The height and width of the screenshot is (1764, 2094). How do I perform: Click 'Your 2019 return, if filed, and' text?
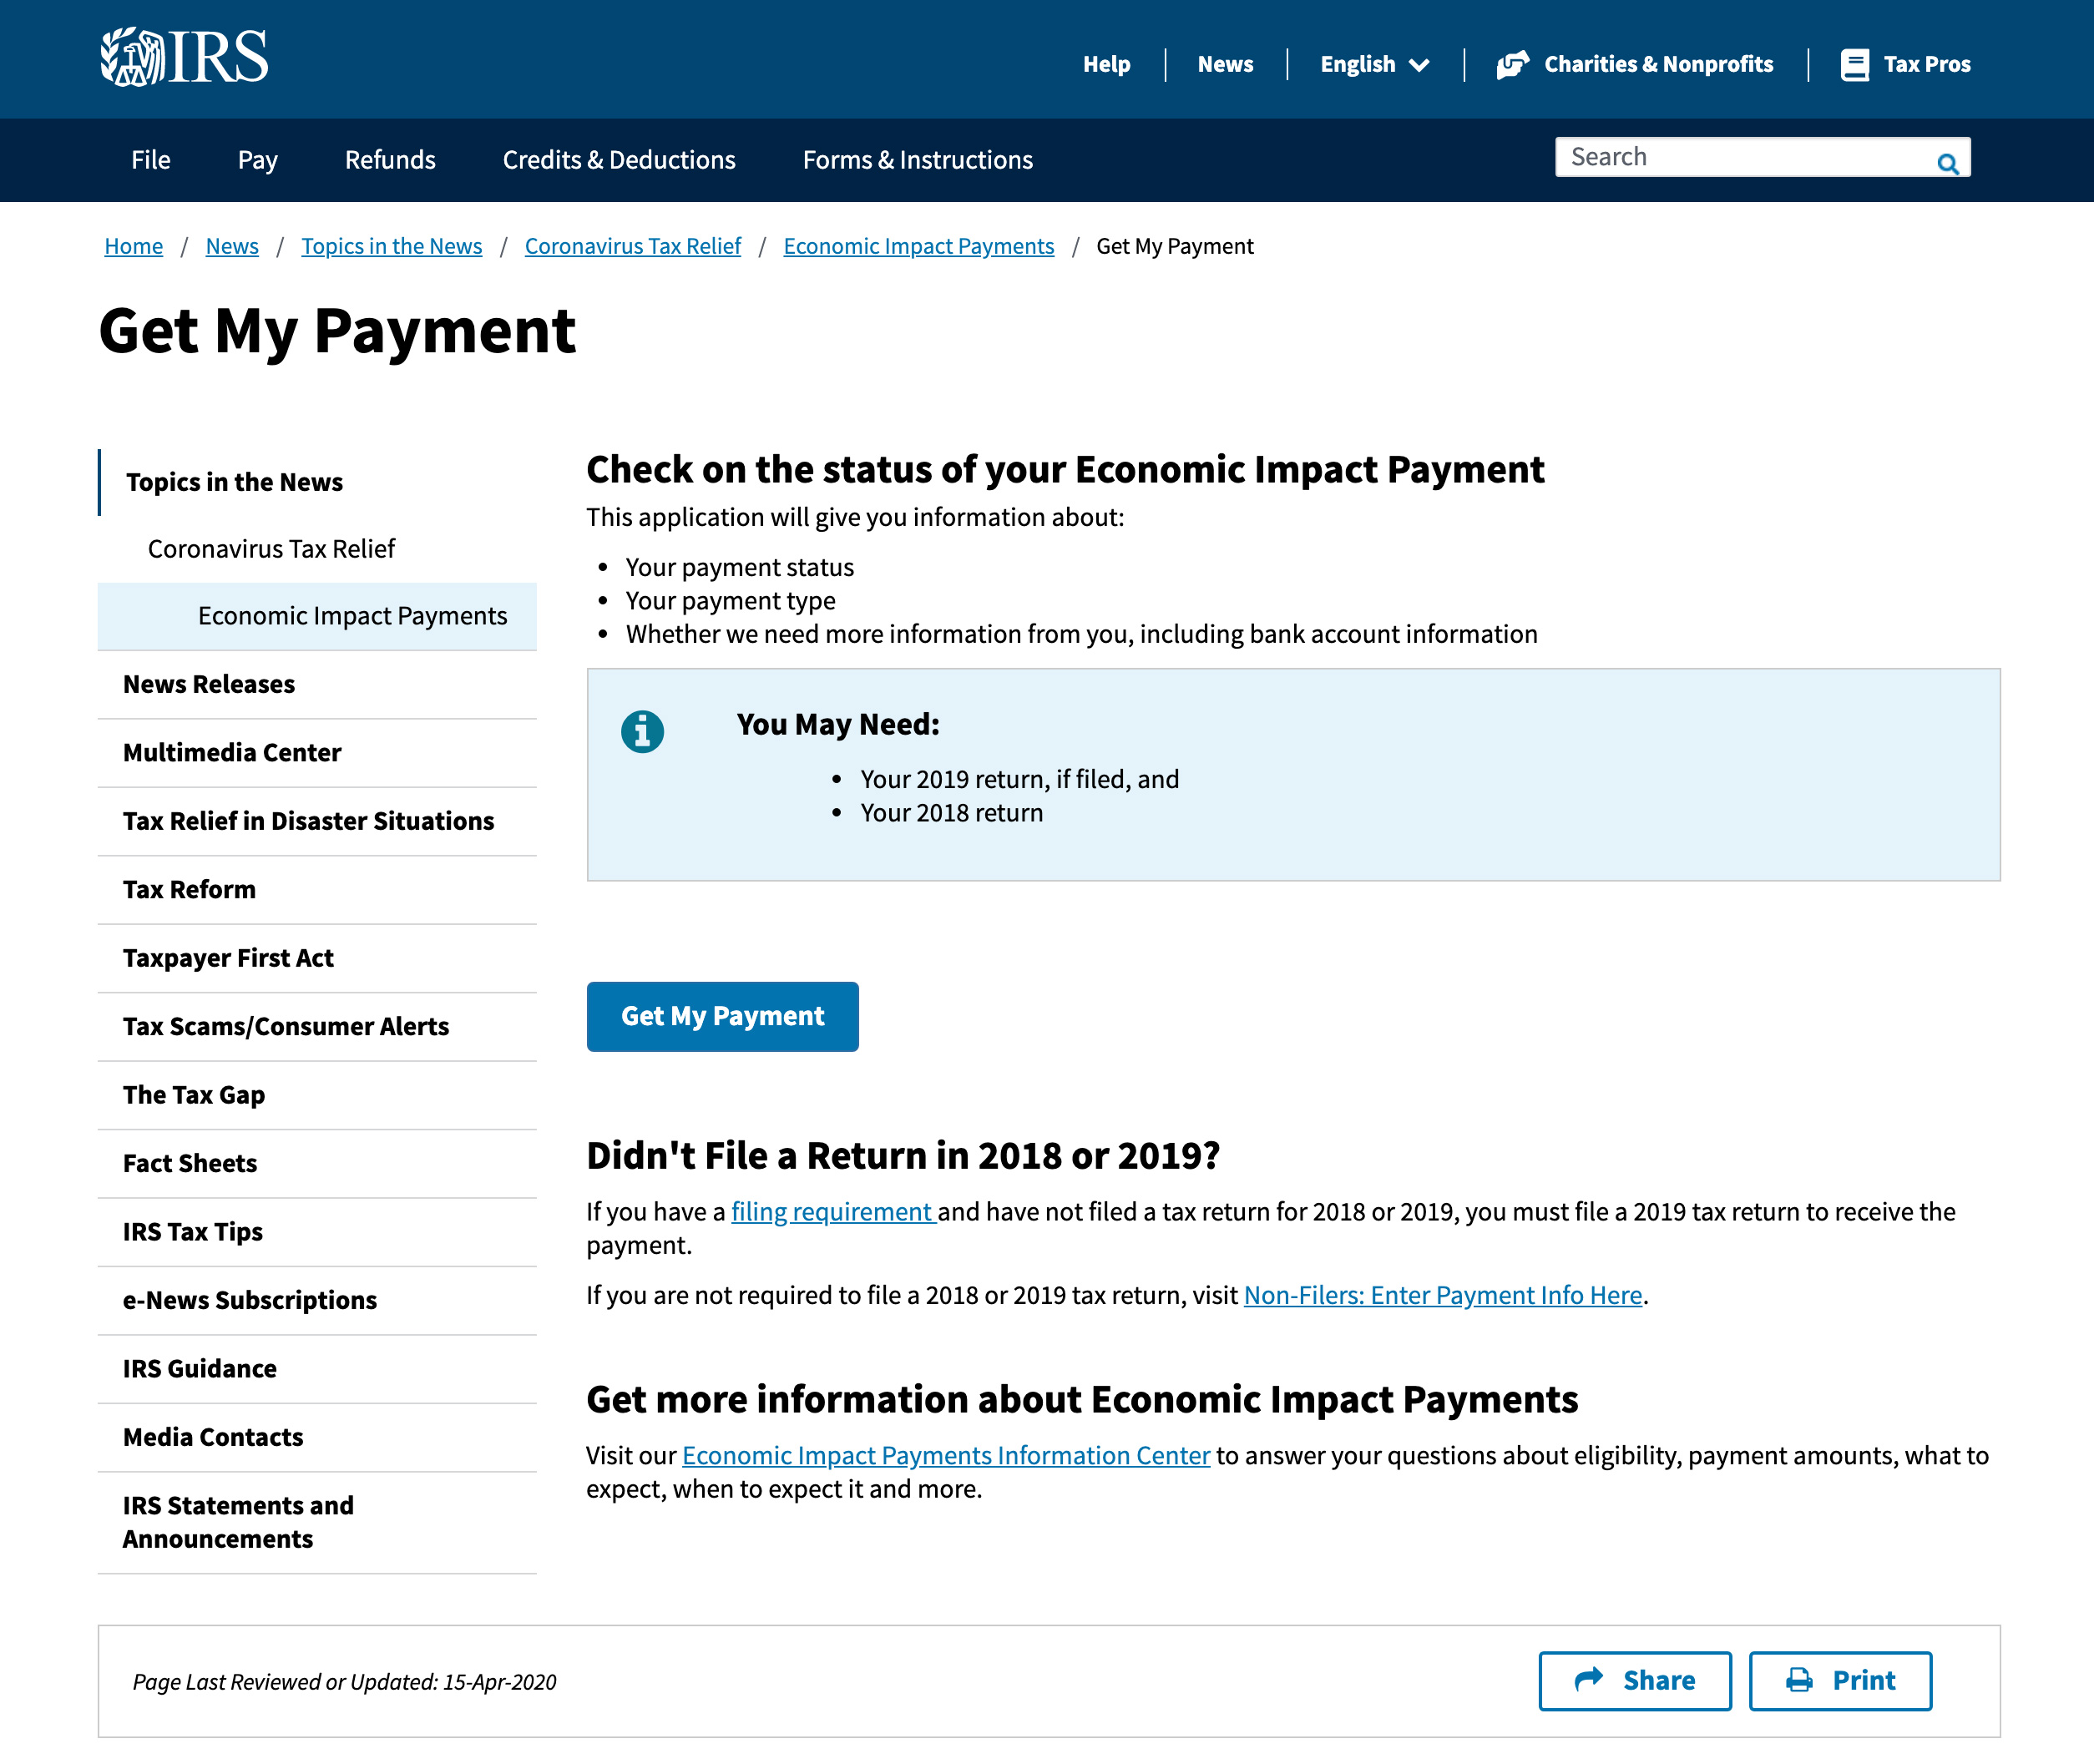click(x=1020, y=780)
